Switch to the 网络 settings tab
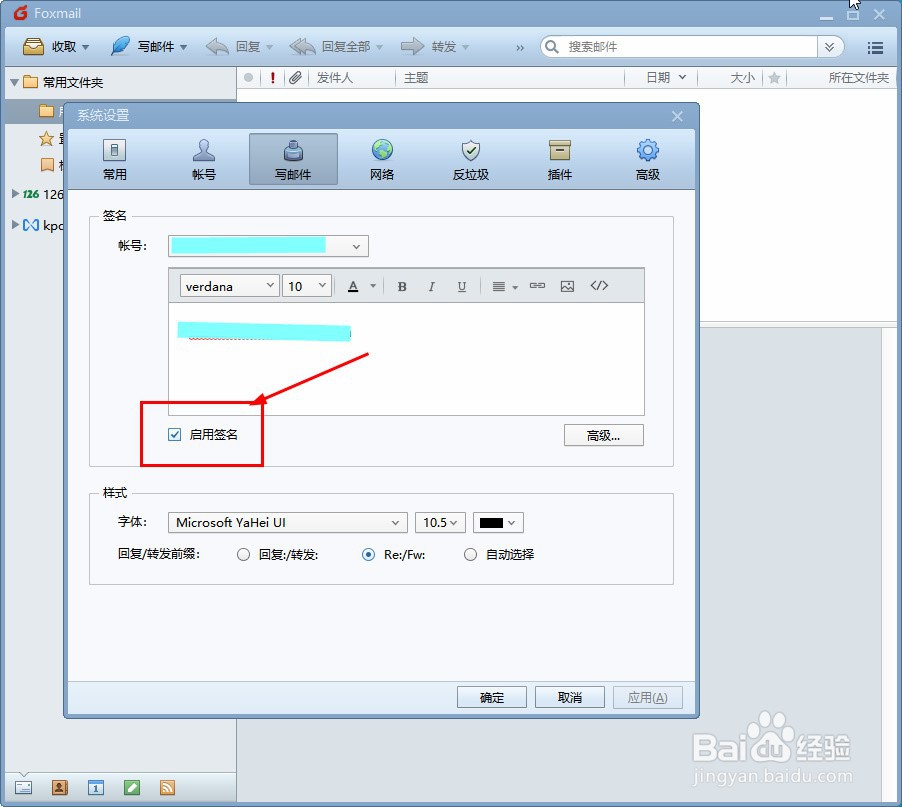This screenshot has width=902, height=807. point(381,157)
